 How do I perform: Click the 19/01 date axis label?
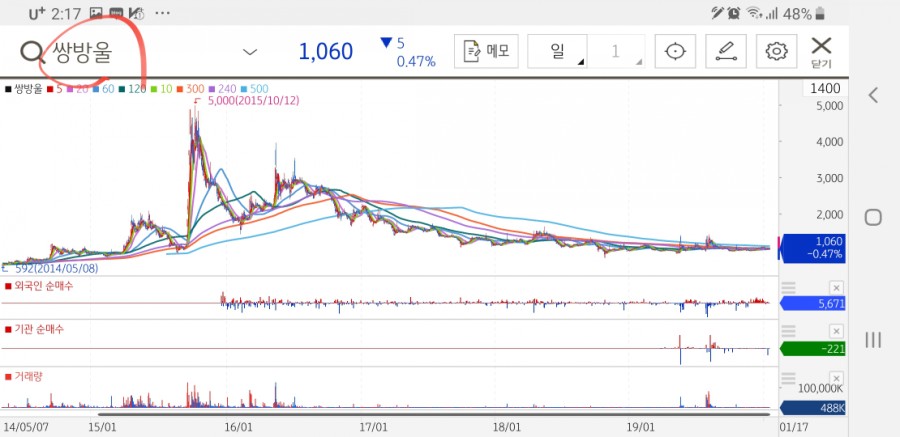point(642,427)
